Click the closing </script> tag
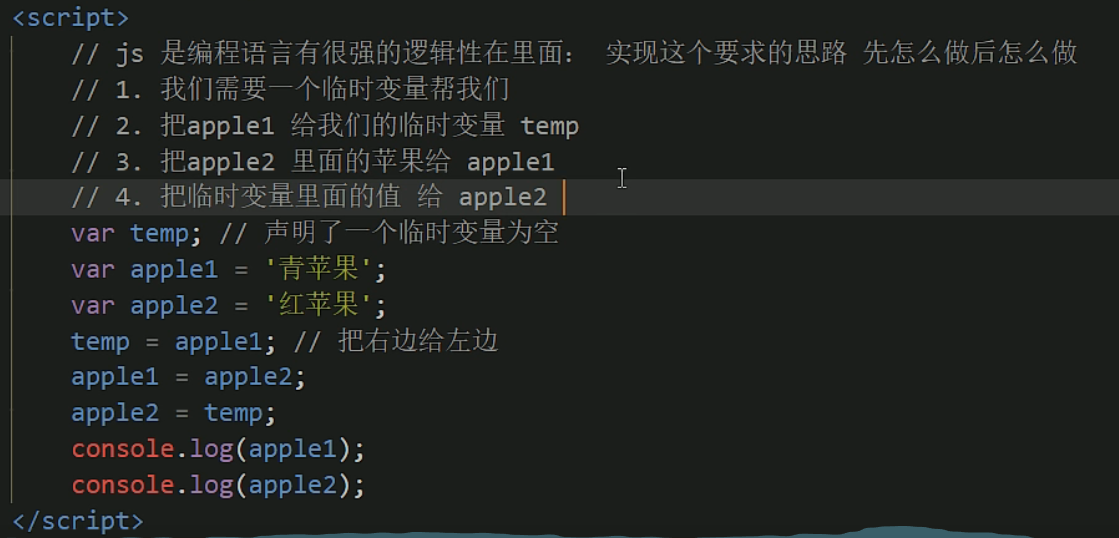Image resolution: width=1119 pixels, height=538 pixels. 77,521
